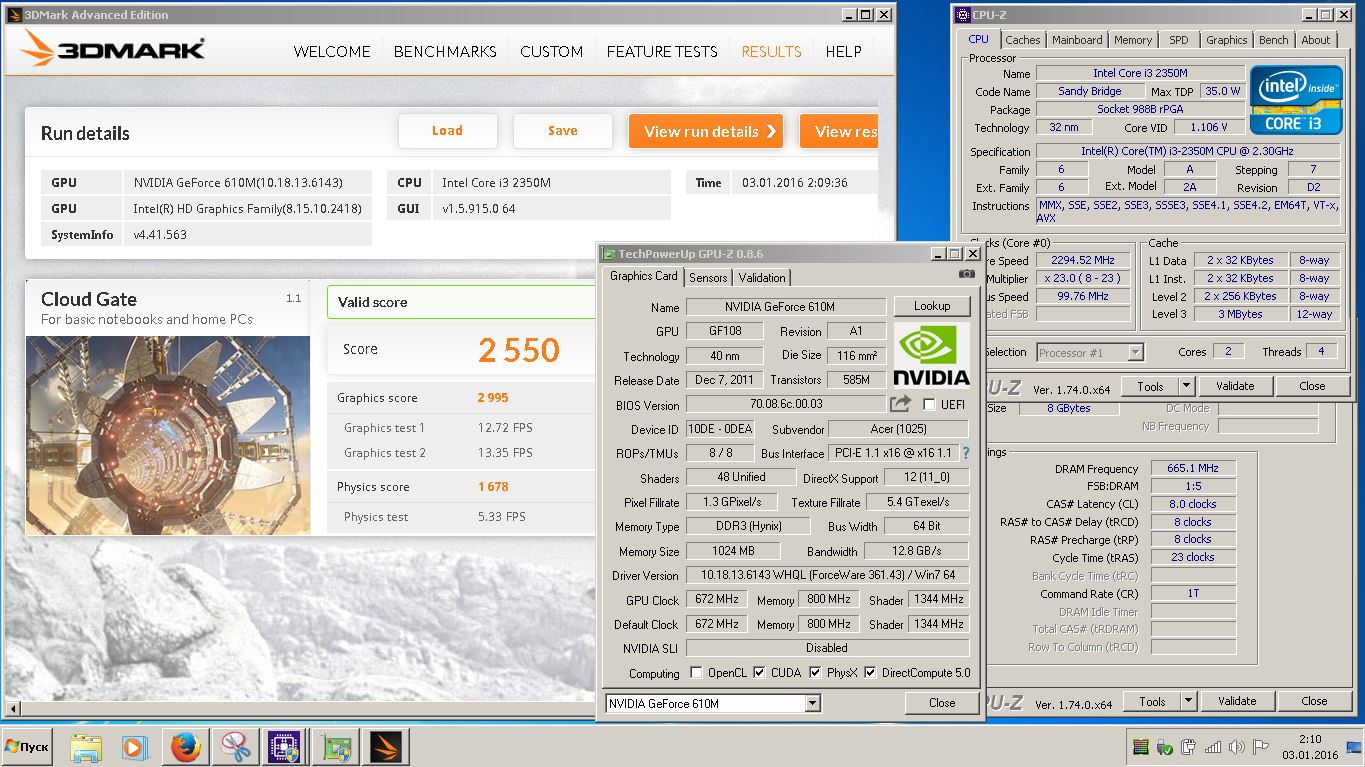Screen dimensions: 1365x767
Task: Click the volume speaker tray icon
Action: 1235,747
